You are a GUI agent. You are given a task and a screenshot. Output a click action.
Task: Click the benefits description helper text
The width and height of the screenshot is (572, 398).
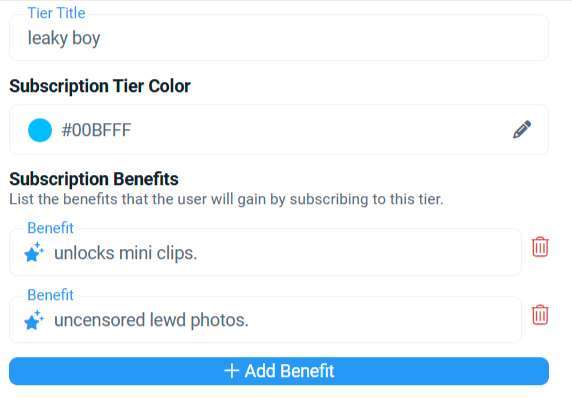pyautogui.click(x=226, y=199)
